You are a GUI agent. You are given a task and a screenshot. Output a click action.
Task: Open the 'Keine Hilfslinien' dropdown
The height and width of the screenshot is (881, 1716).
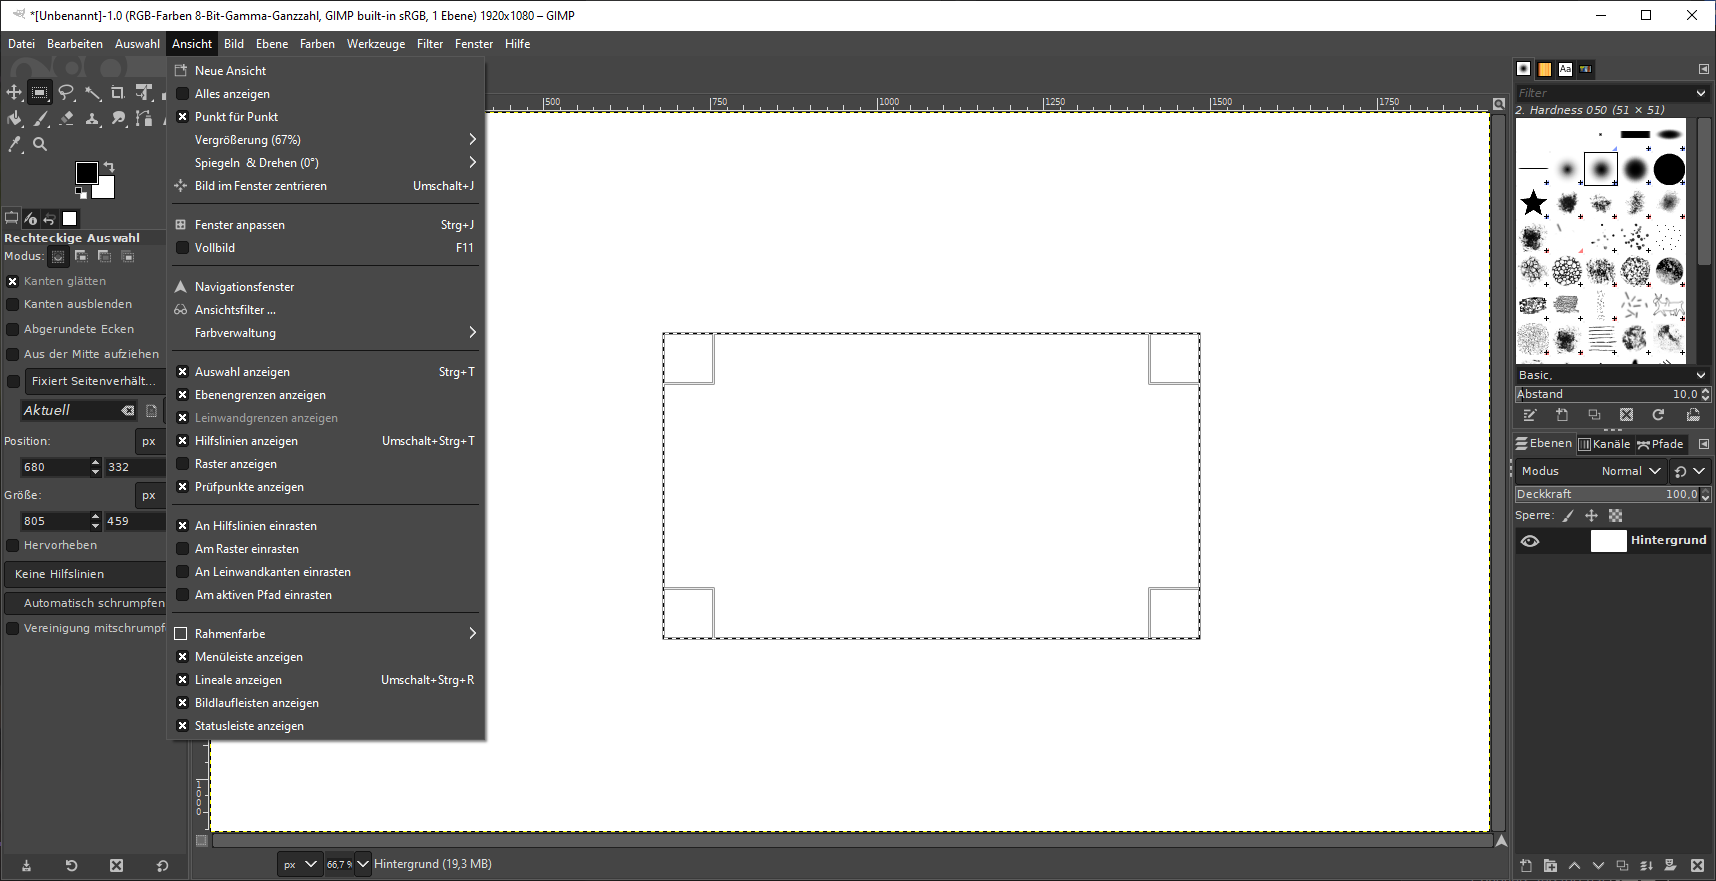(85, 574)
